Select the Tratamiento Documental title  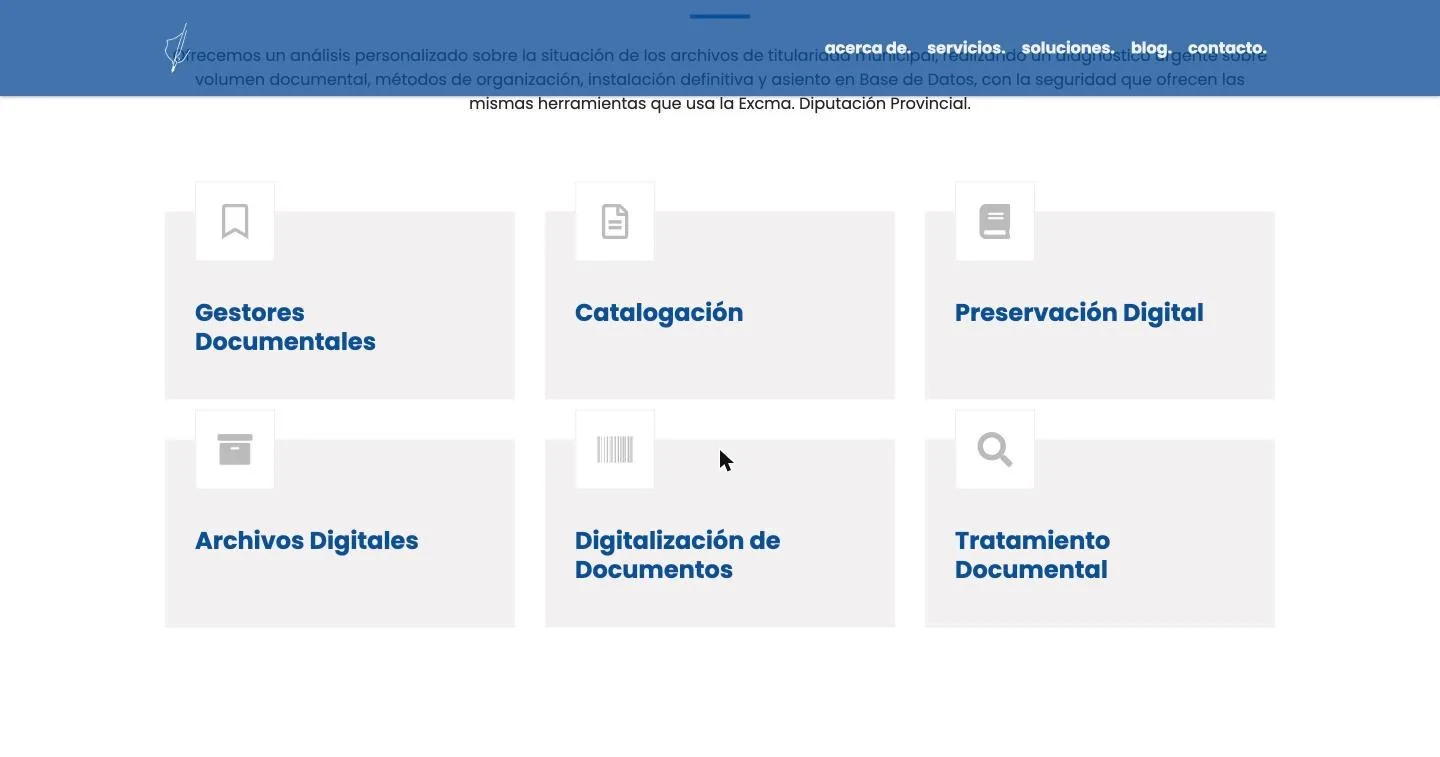click(1032, 555)
